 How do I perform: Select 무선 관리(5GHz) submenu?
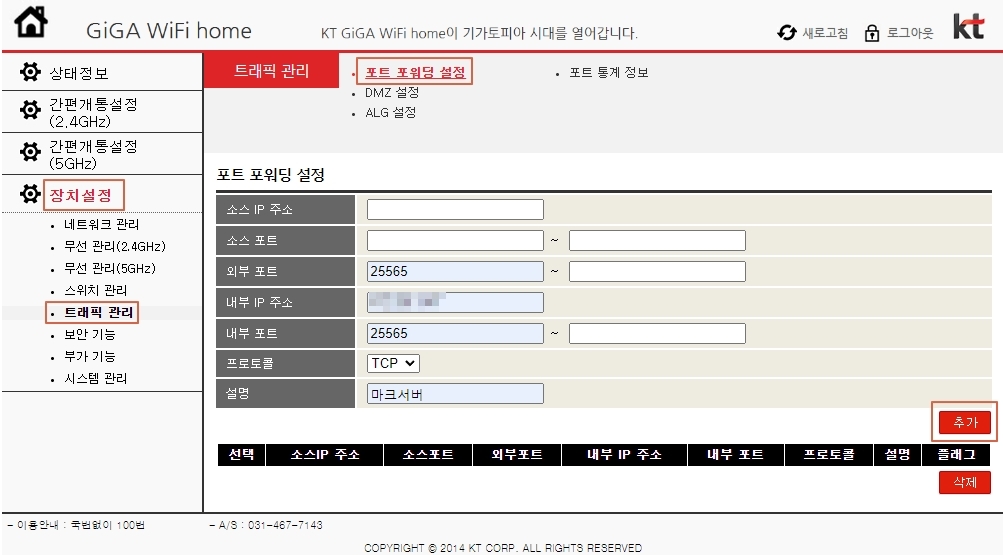(109, 268)
